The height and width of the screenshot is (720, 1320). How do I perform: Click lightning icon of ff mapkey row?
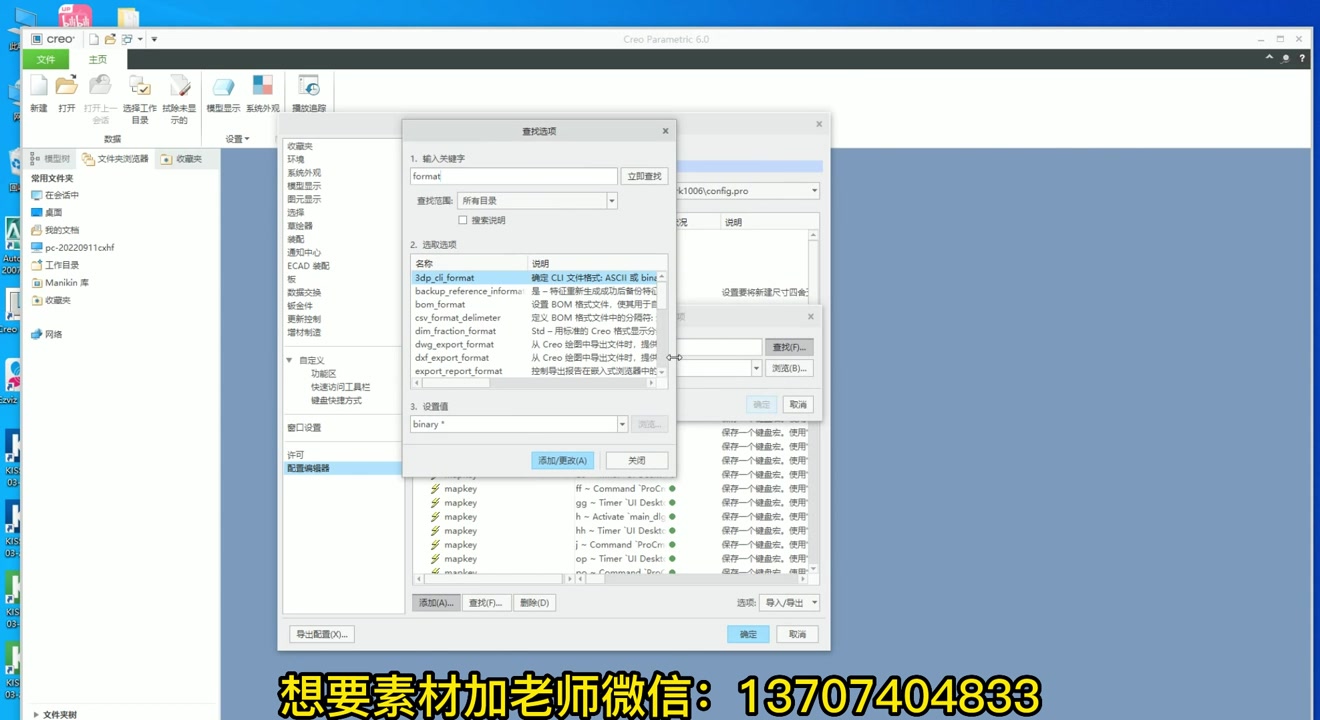pos(435,489)
